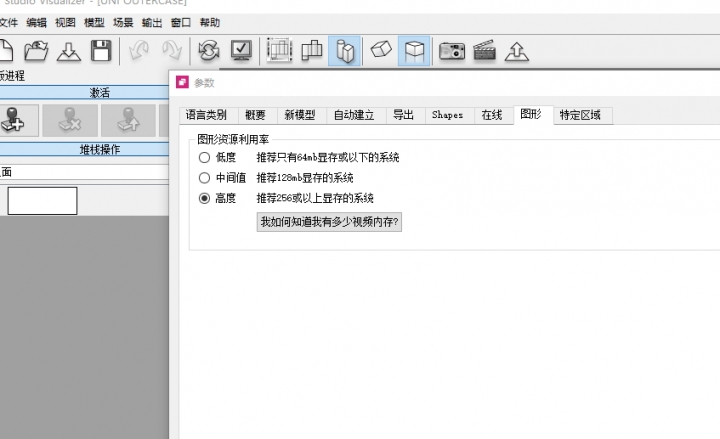This screenshot has width=720, height=439.
Task: Click the refresh arrows toolbar icon
Action: point(209,50)
